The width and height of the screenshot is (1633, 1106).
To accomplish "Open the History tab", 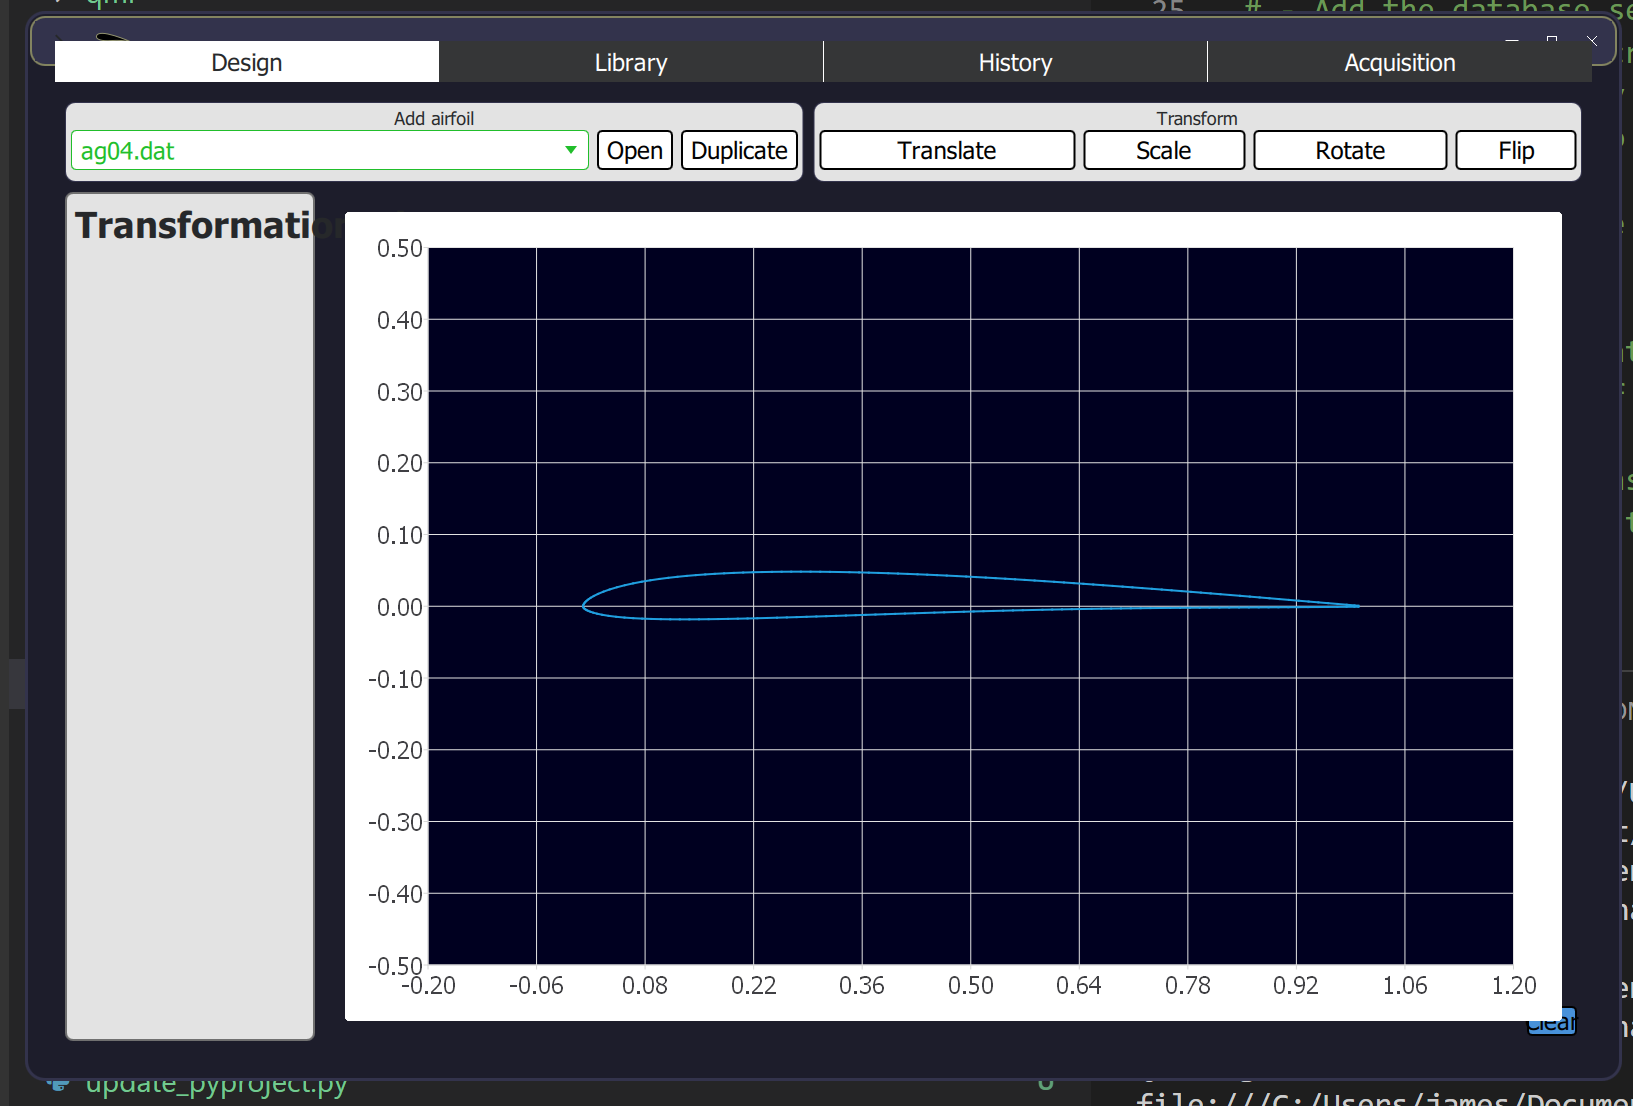I will (x=1015, y=62).
